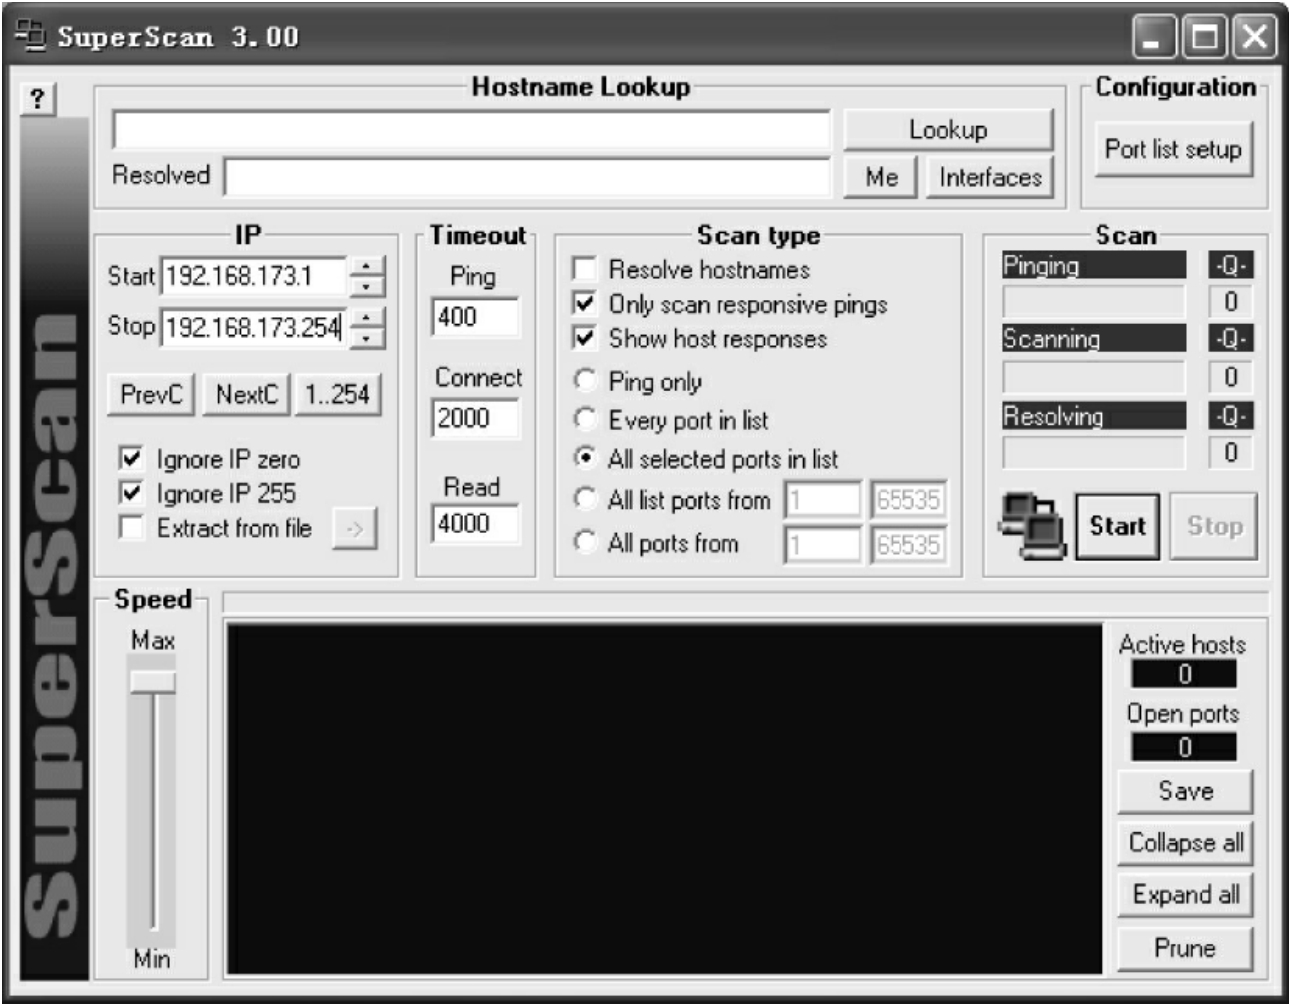Screen dimensions: 1289x1004
Task: Click the Pinging queue -Q- indicator
Action: (1230, 265)
